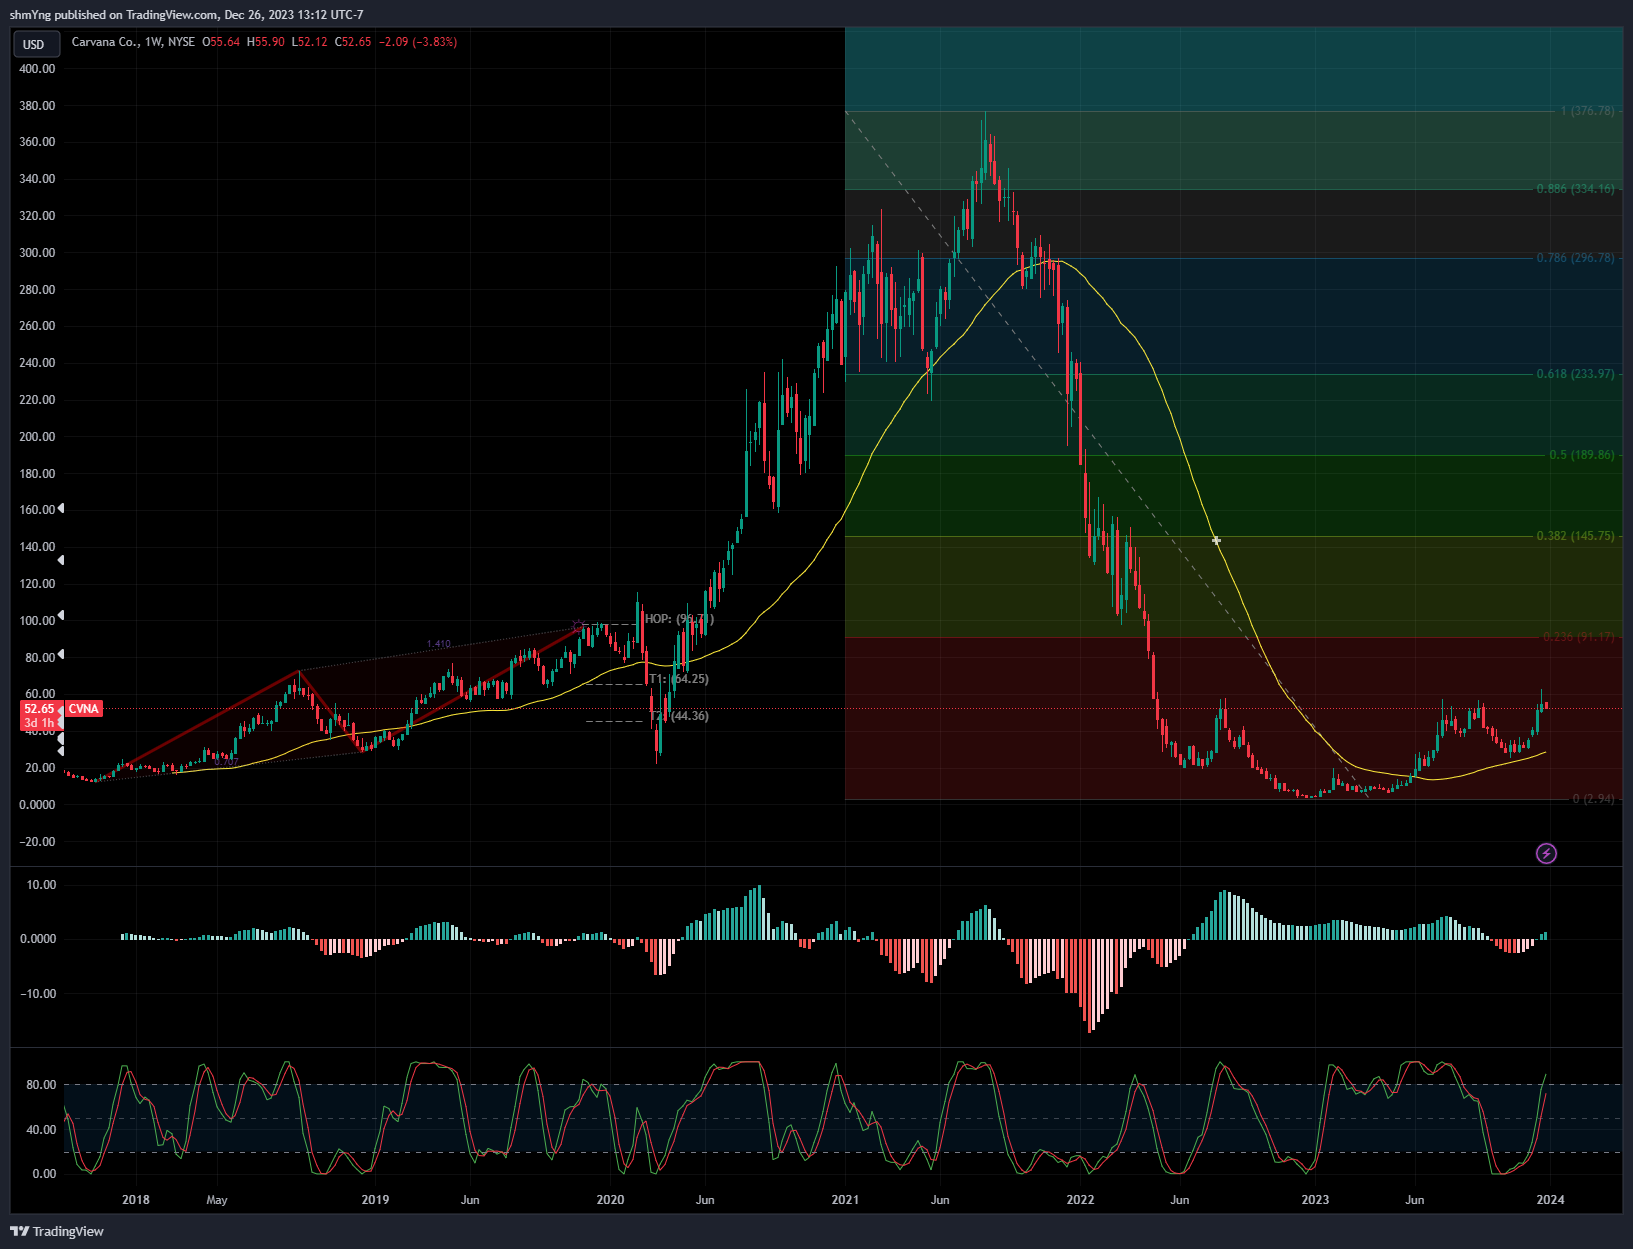
Task: Select Fibonacci level 0.382 (145.75) label
Action: (1575, 536)
